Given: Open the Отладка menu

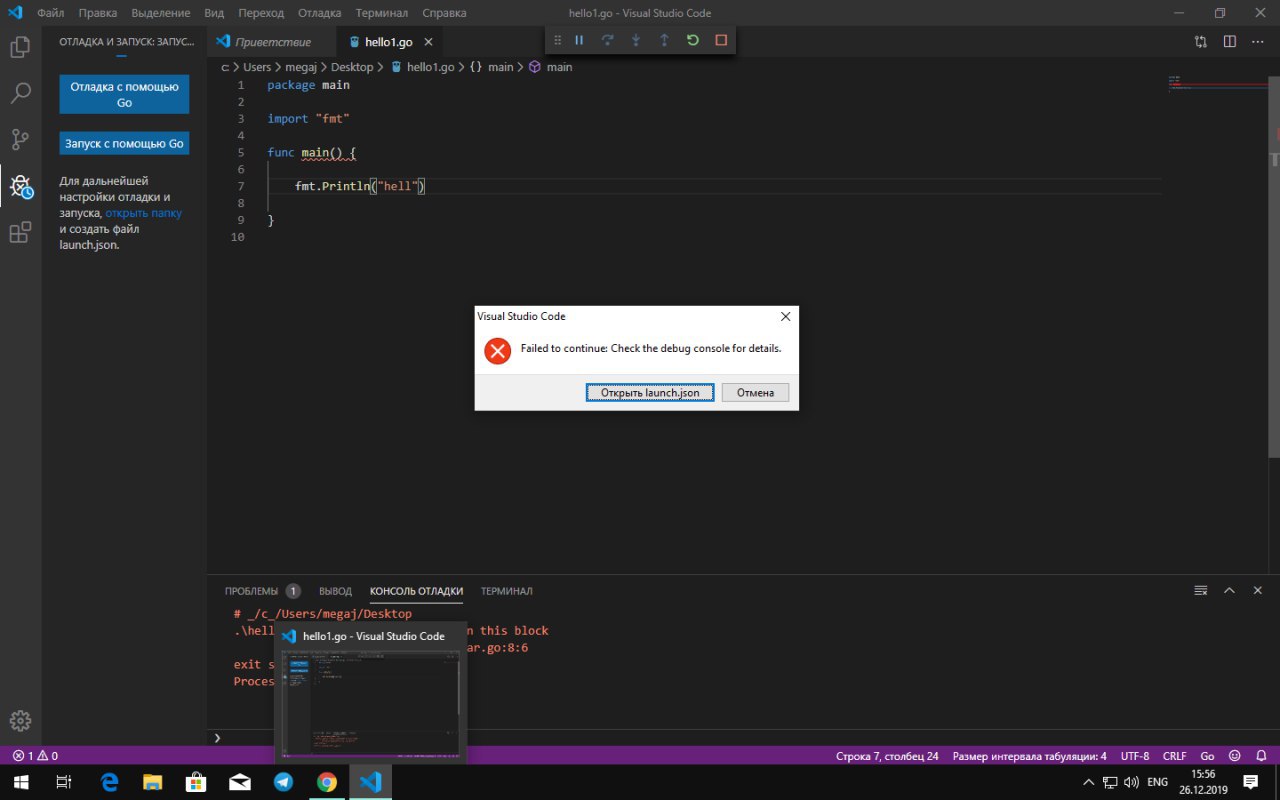Looking at the screenshot, I should click(320, 13).
